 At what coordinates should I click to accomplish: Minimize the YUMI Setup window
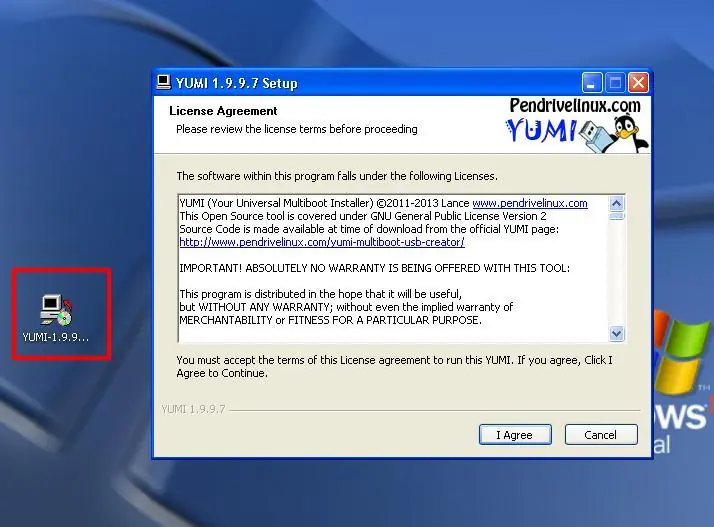pos(592,83)
